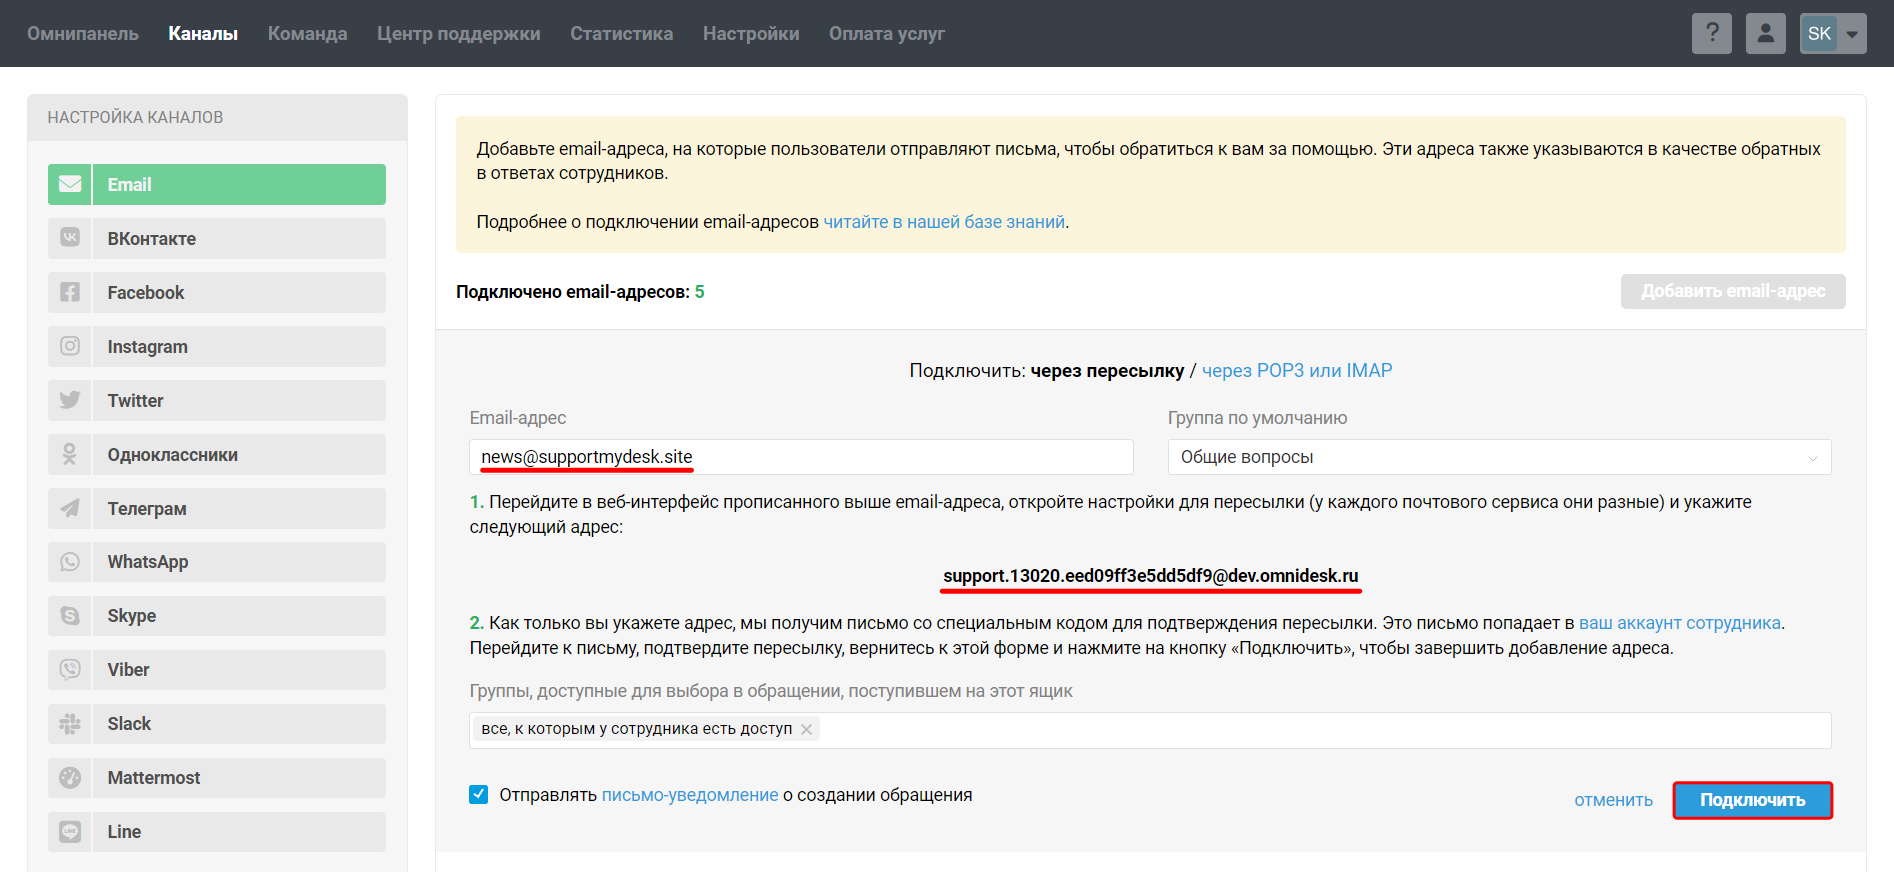Open the Настройки menu item
Image resolution: width=1894 pixels, height=872 pixels.
point(750,34)
